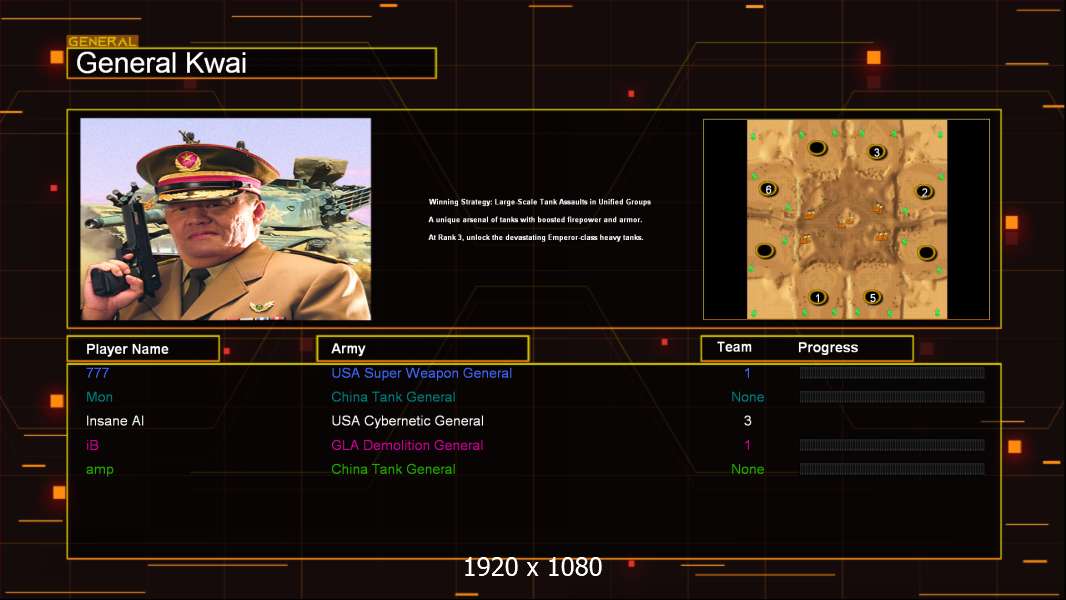Click start position marker 5 on the map
Image resolution: width=1066 pixels, height=600 pixels.
click(x=872, y=297)
